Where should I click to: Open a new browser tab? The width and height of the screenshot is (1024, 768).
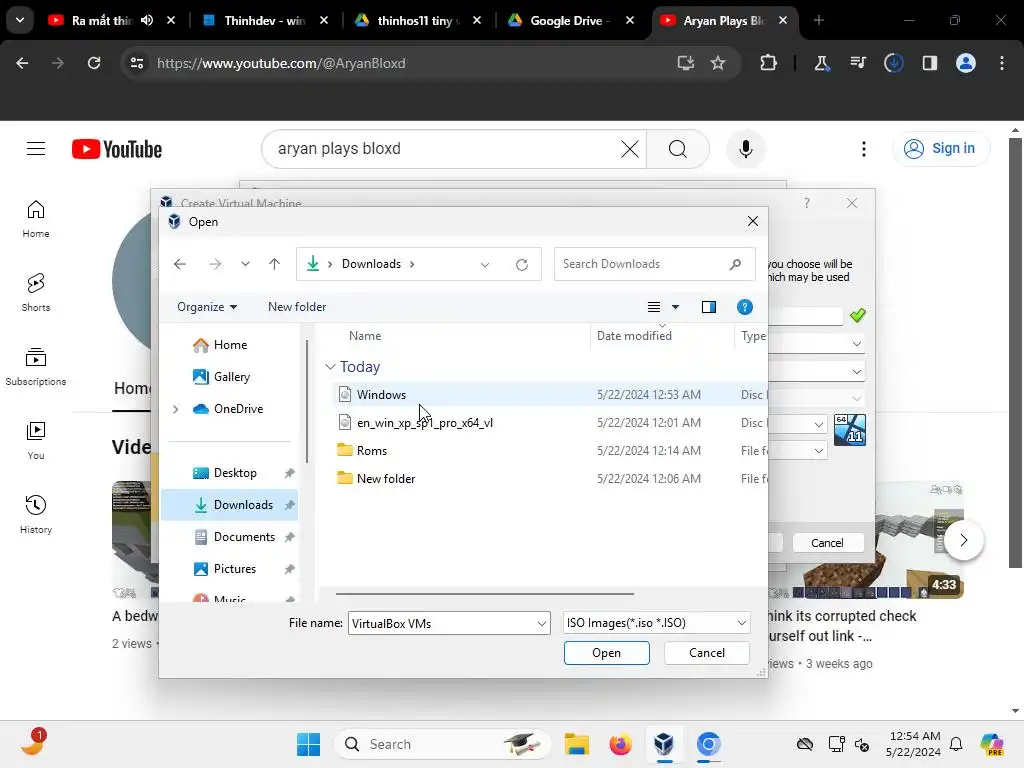click(x=818, y=21)
